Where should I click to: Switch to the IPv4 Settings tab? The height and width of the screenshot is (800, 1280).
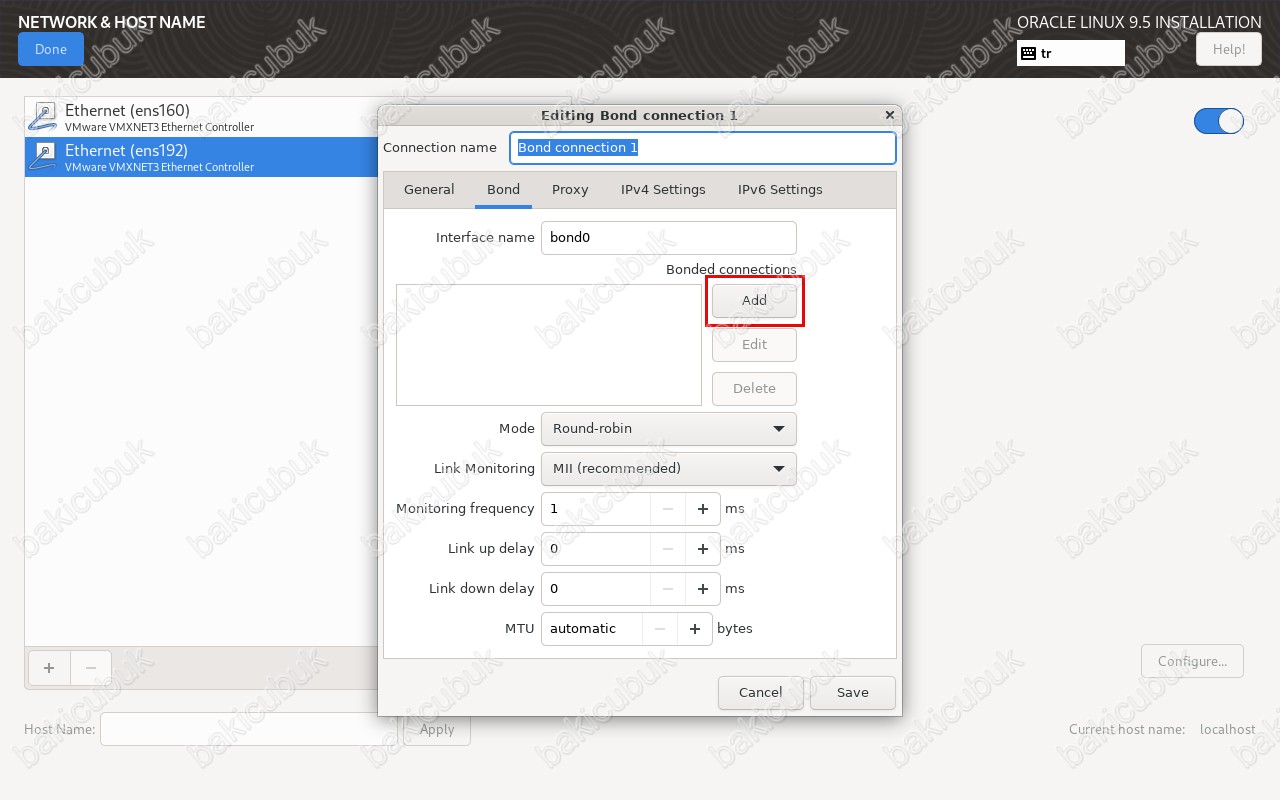point(663,190)
